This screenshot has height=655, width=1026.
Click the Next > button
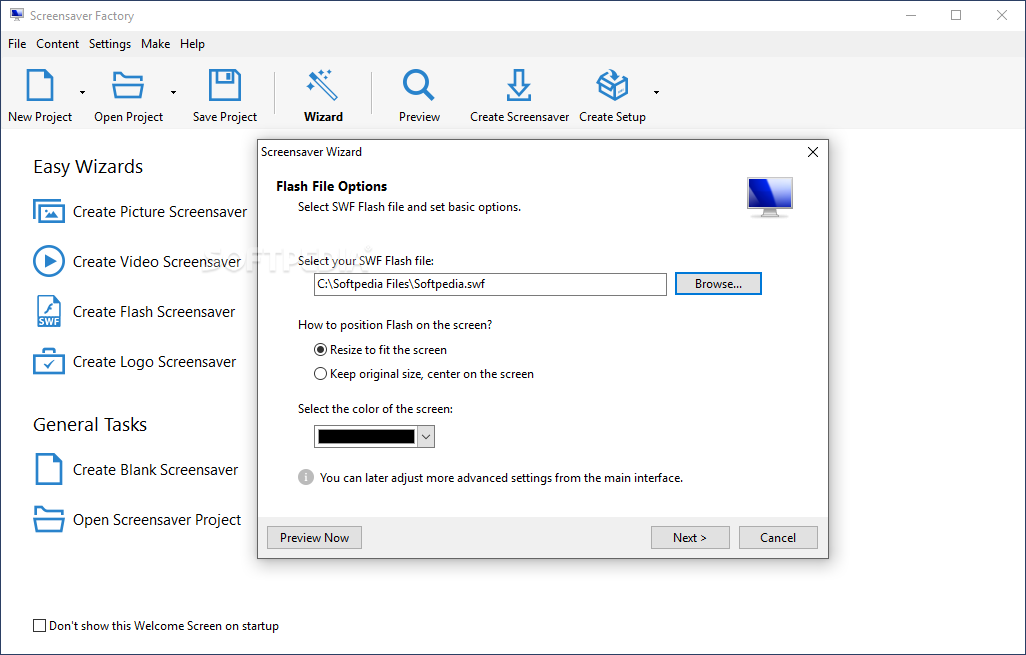(x=690, y=537)
